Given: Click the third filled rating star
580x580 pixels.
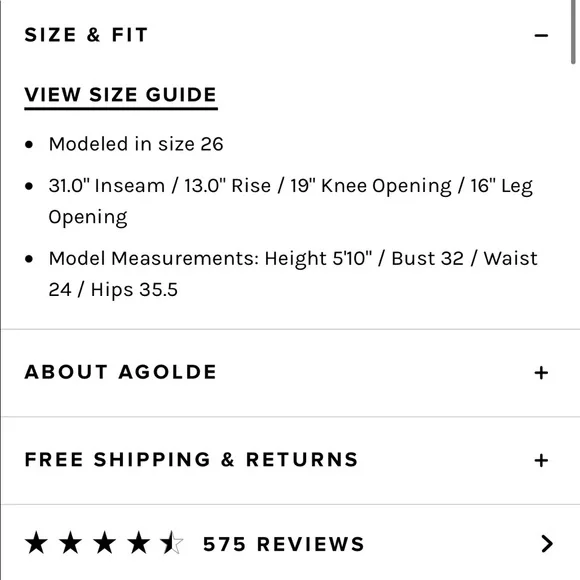Looking at the screenshot, I should (x=104, y=543).
